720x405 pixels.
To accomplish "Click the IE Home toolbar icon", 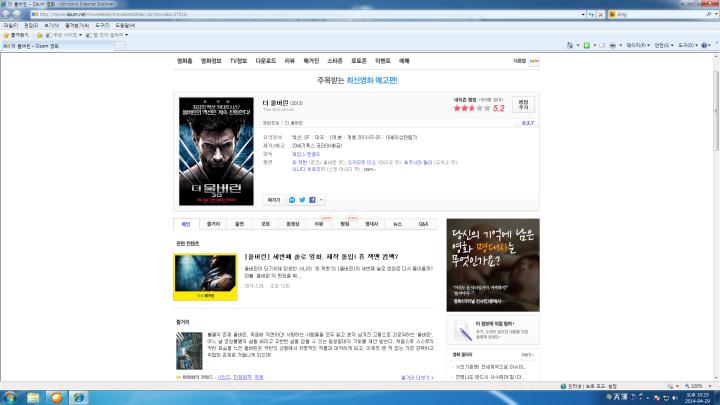I will point(569,45).
